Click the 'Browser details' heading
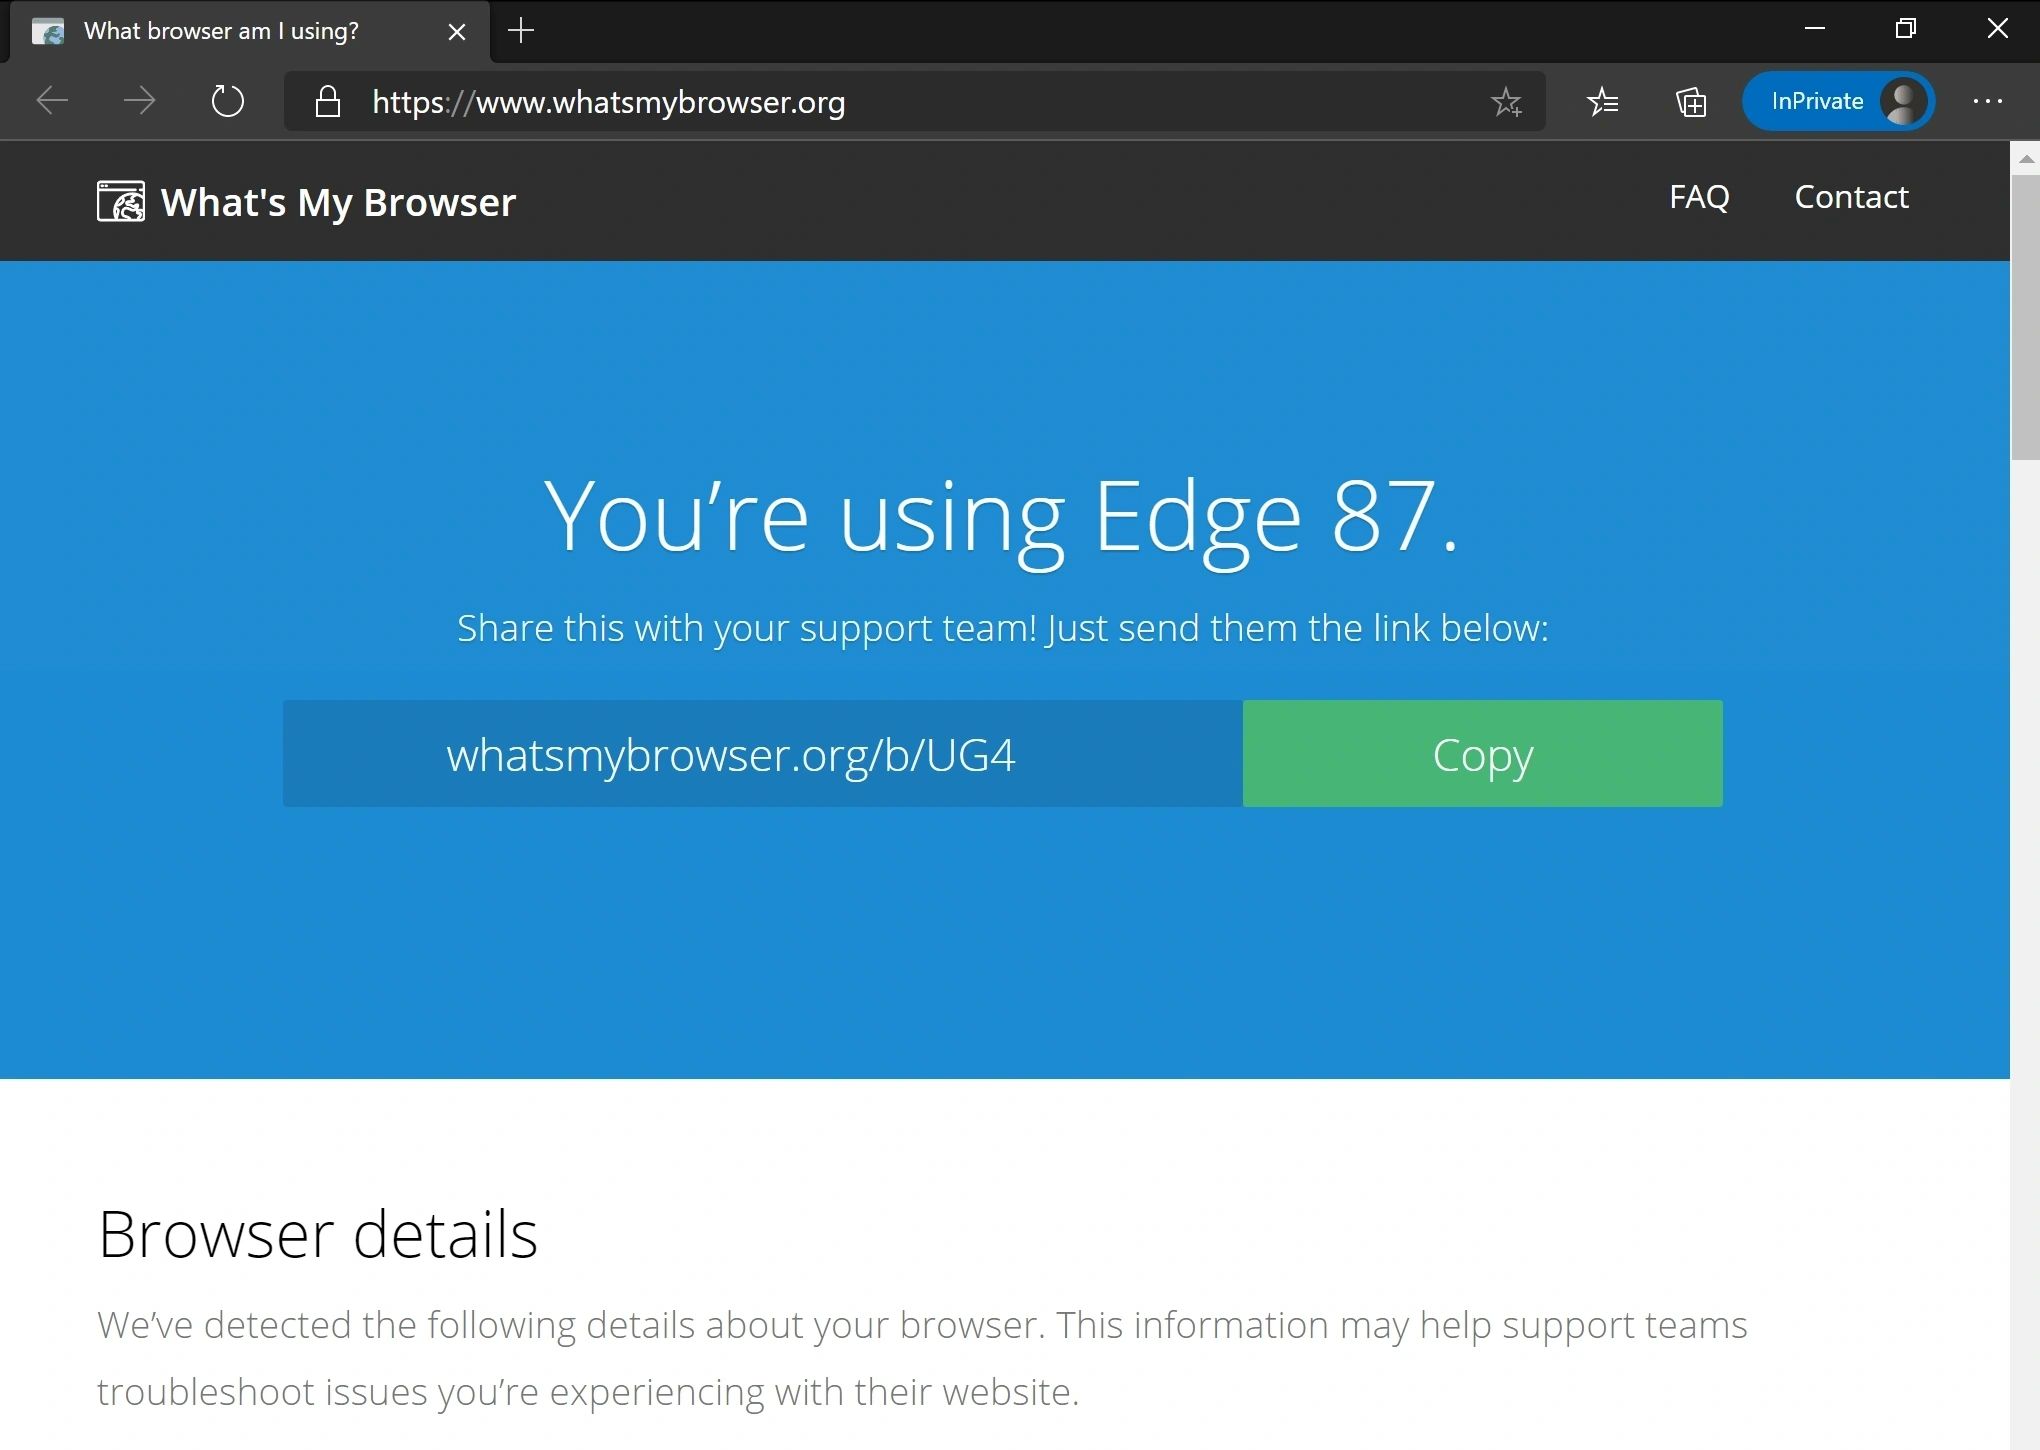 click(318, 1234)
